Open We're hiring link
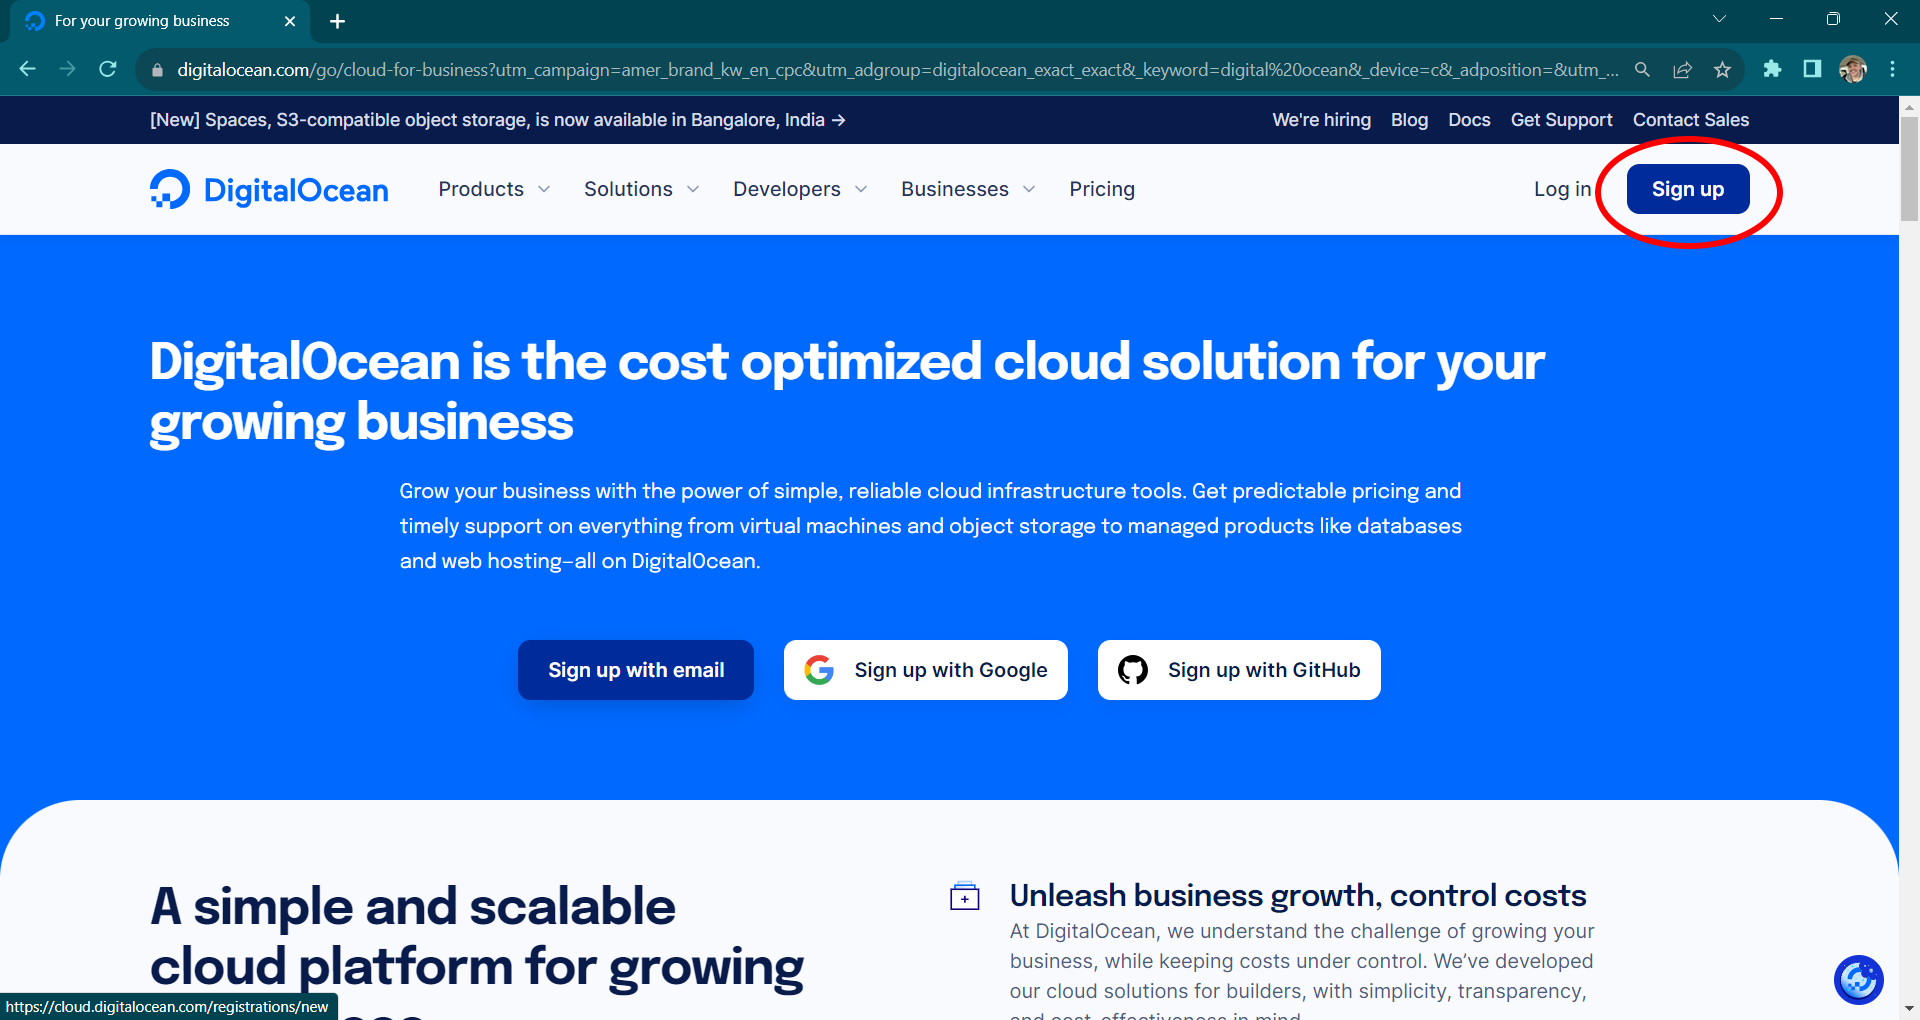Image resolution: width=1920 pixels, height=1020 pixels. tap(1321, 120)
